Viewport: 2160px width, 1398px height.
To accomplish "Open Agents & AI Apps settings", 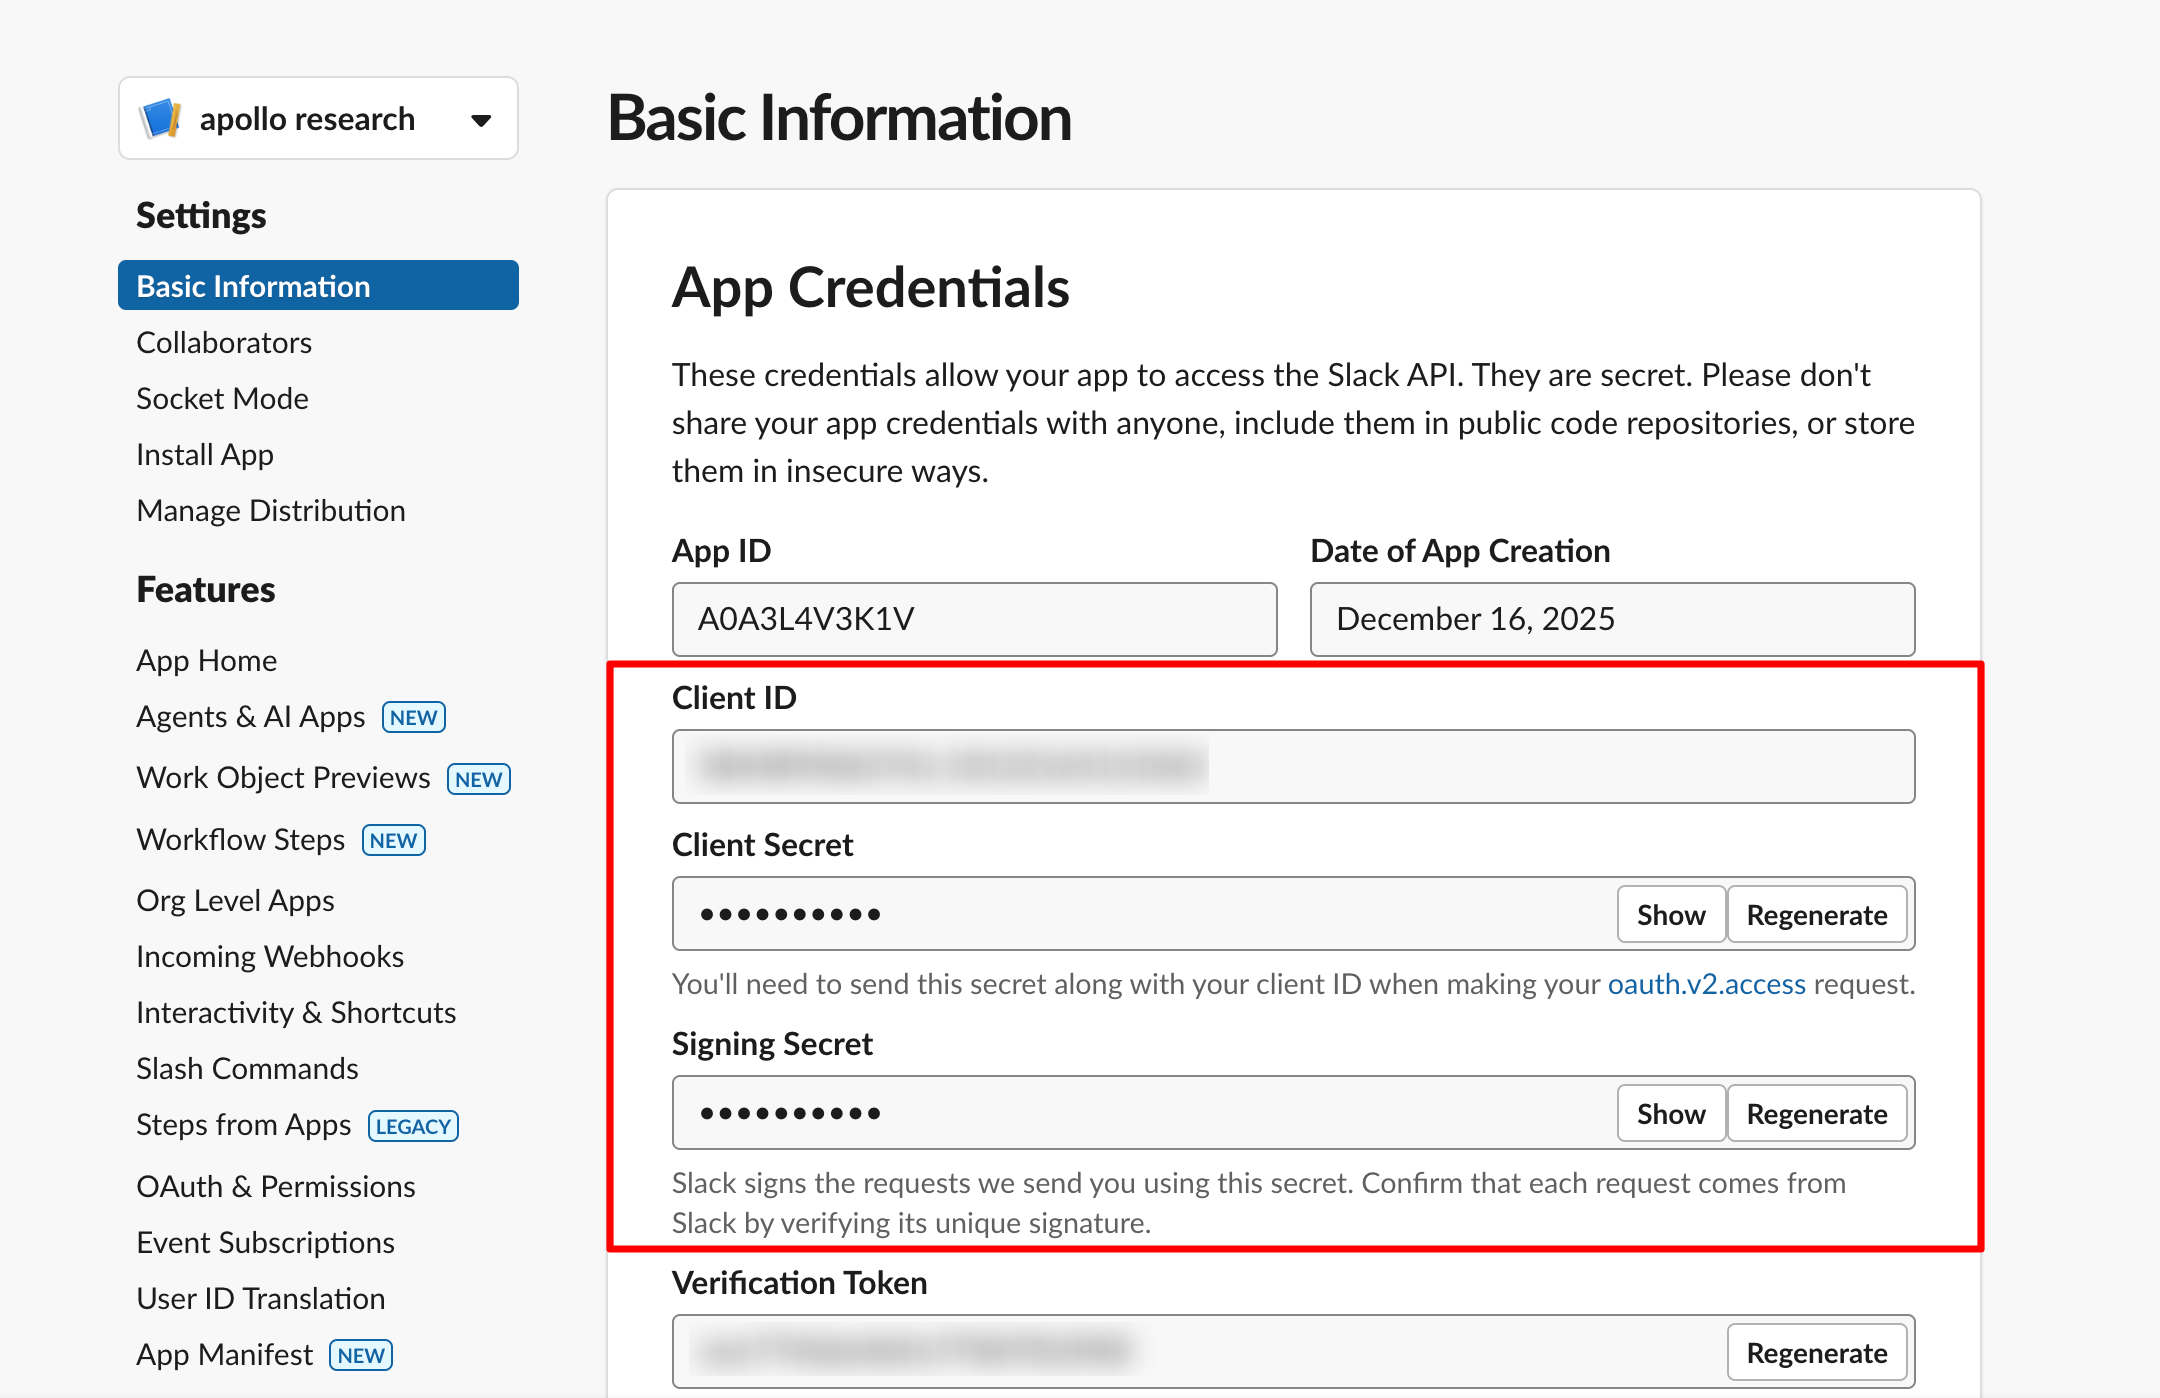I will (x=250, y=716).
